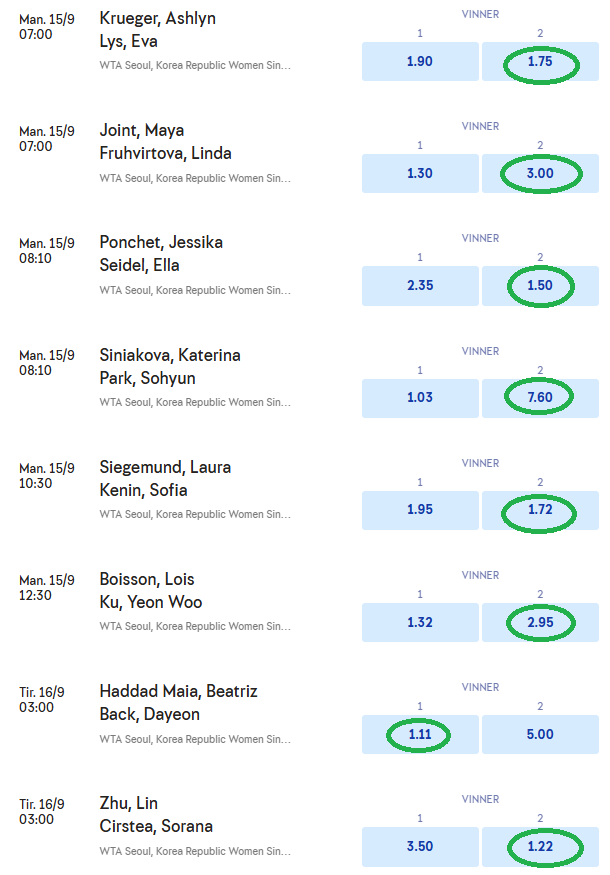Select odds 3.00 for Fruhvirtova, Linda
This screenshot has height=875, width=610.
pos(540,173)
